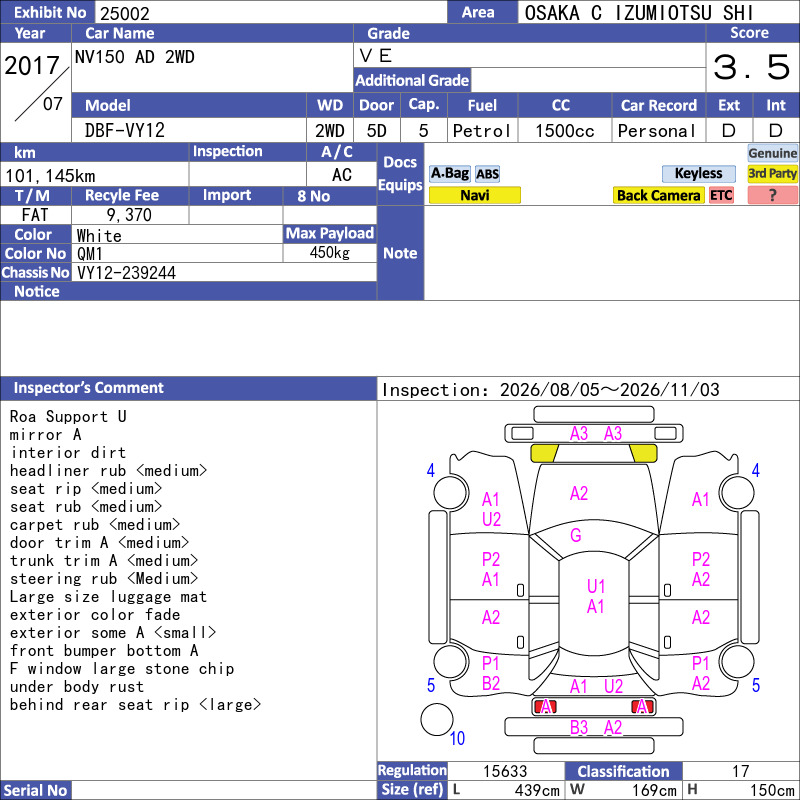Click the height value 150cm
Viewport: 800px width, 800px height.
pyautogui.click(x=771, y=790)
